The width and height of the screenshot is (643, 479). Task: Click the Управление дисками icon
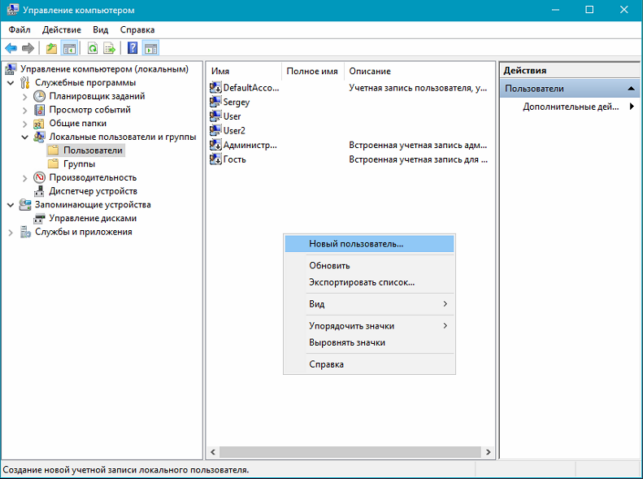point(39,218)
